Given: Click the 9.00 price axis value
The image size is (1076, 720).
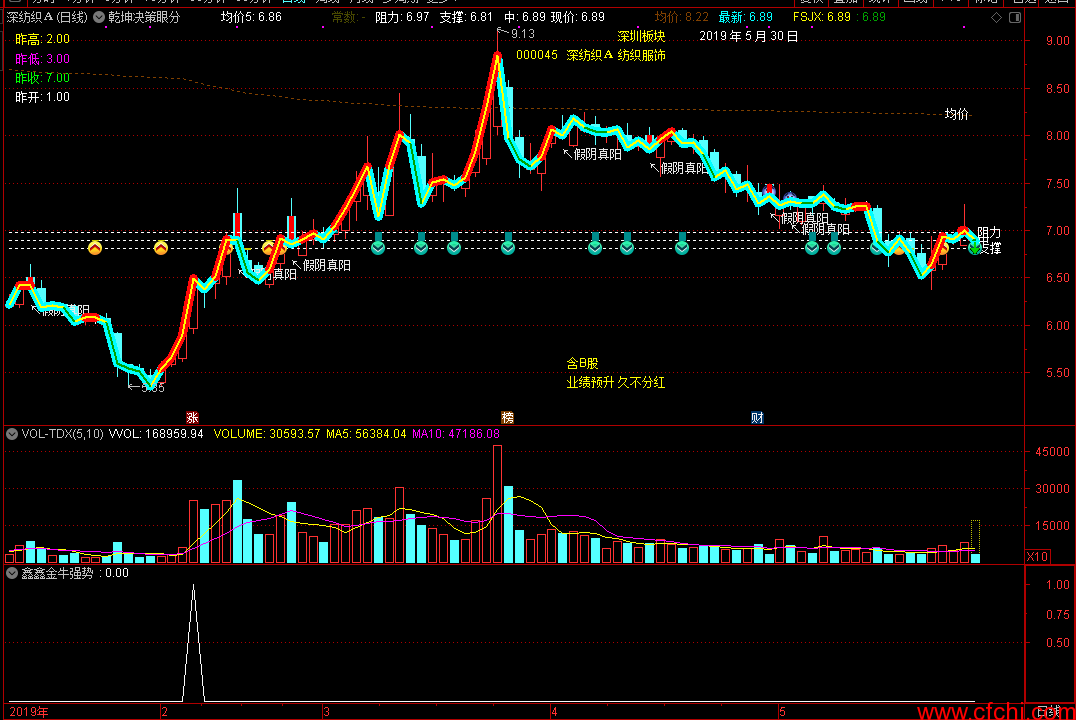Looking at the screenshot, I should tap(1057, 40).
